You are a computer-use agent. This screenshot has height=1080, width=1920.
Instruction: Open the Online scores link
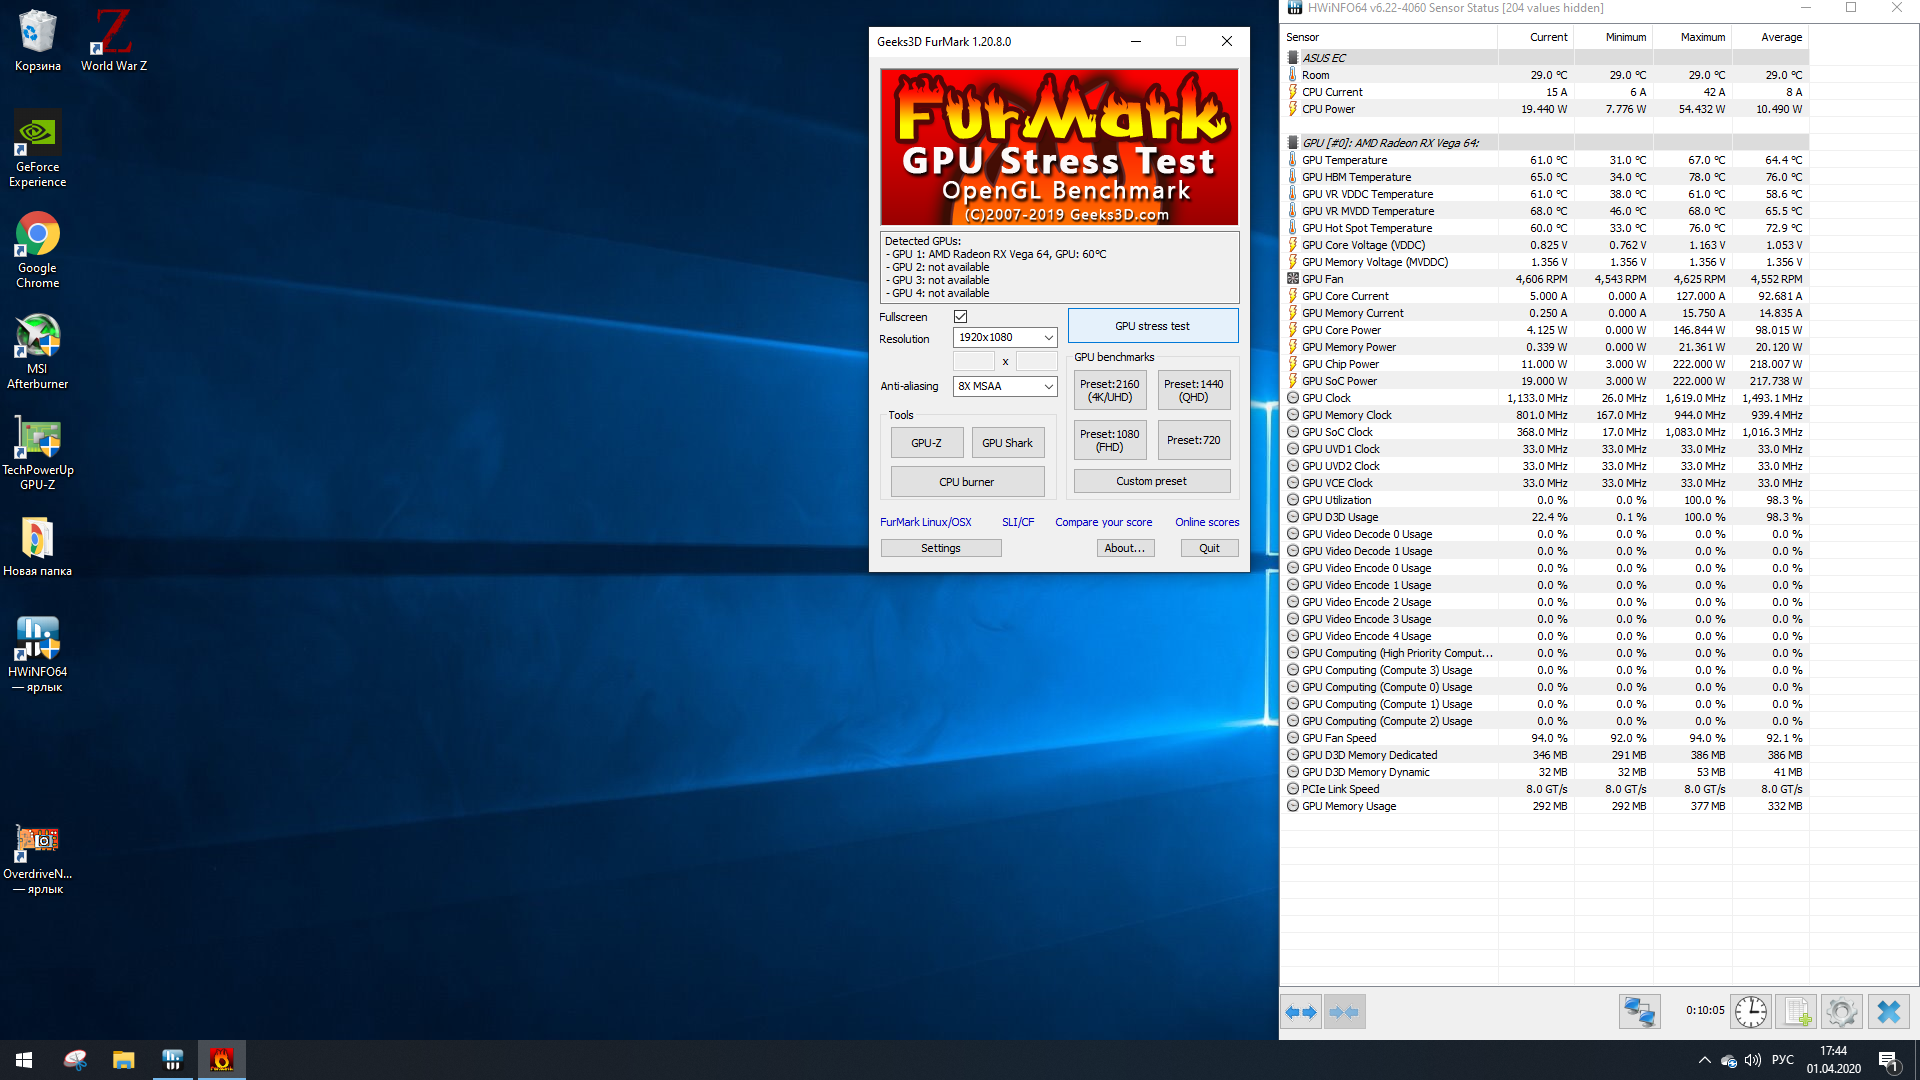tap(1206, 522)
